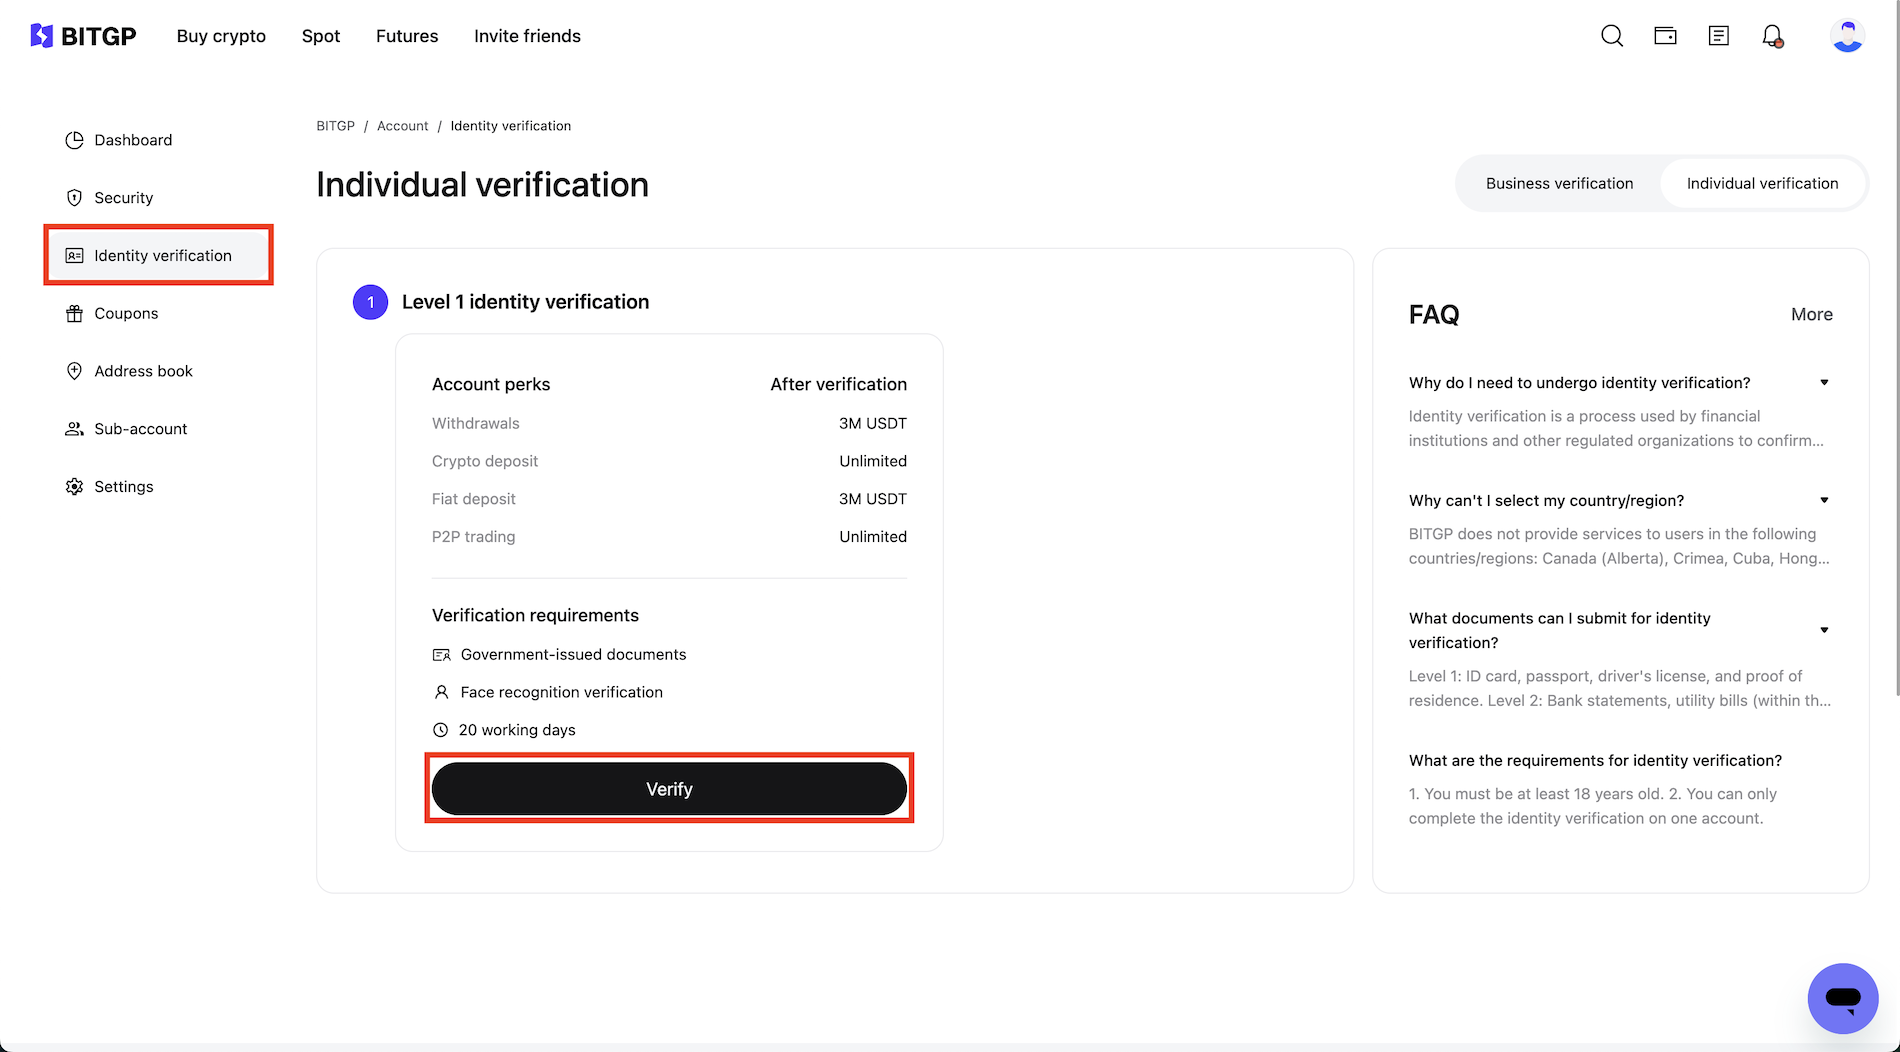Open 'What are the requirements for identity verification?' question

[x=1595, y=761]
